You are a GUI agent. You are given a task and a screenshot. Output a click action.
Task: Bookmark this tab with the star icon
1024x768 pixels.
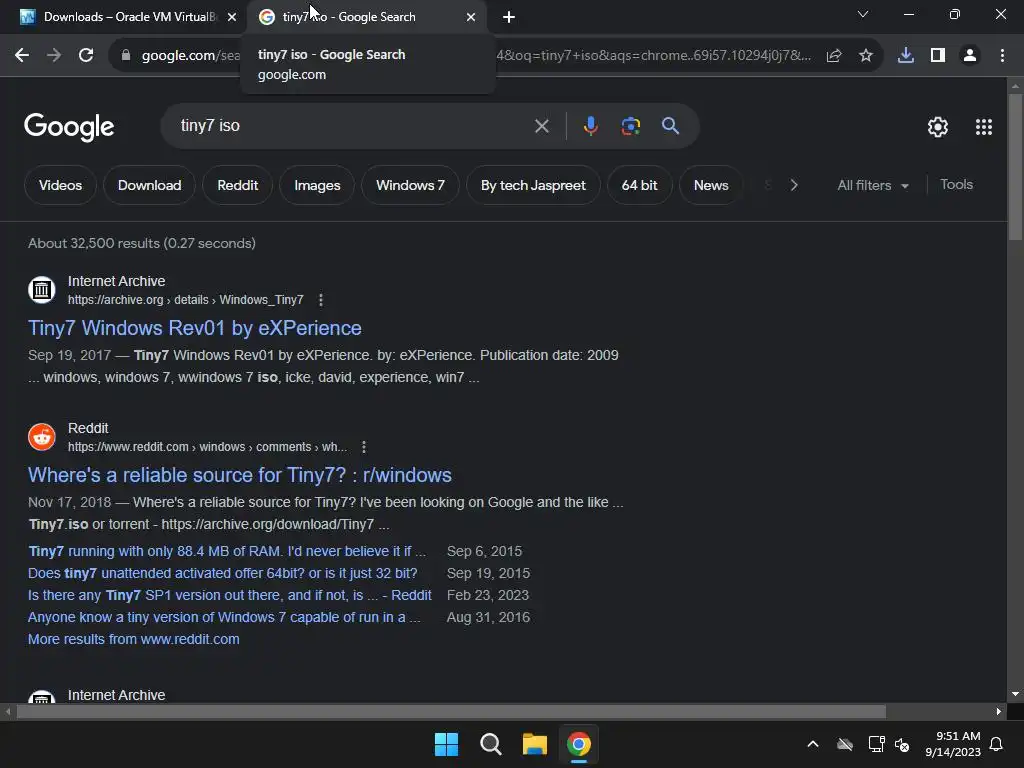(866, 56)
